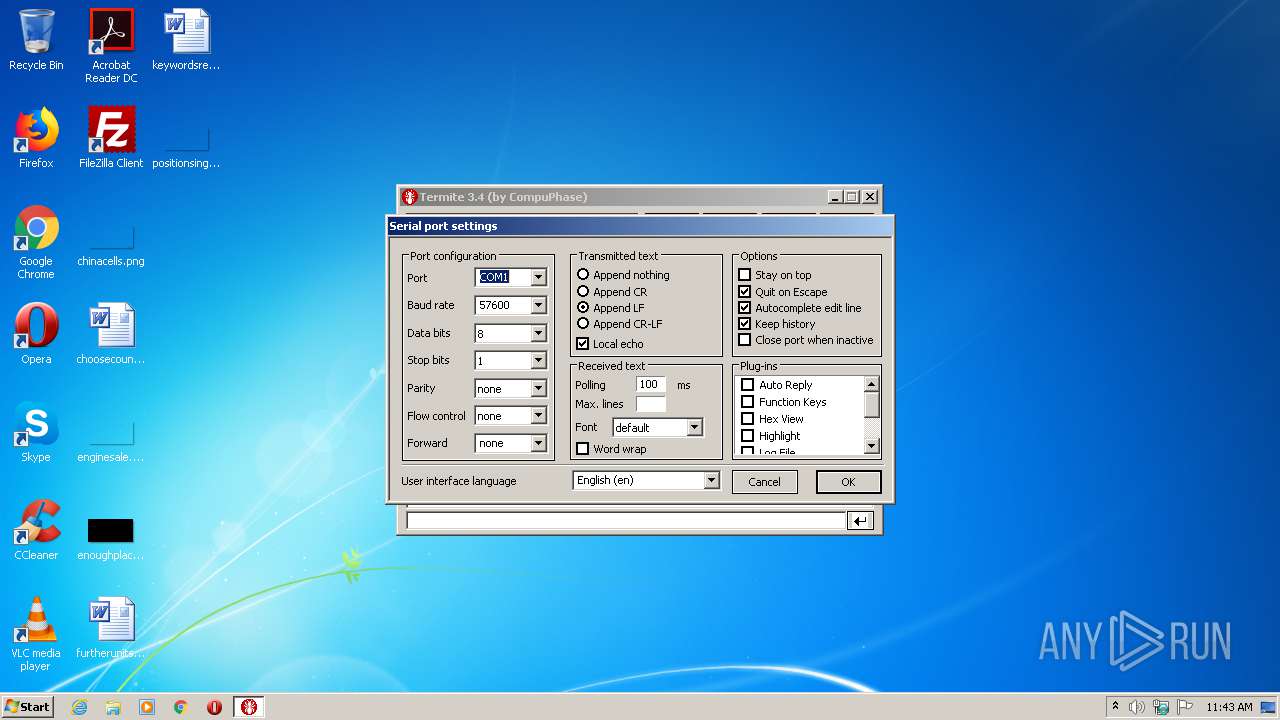Screen dimensions: 1280x720
Task: Launch VLC media player desktop icon
Action: tap(36, 634)
